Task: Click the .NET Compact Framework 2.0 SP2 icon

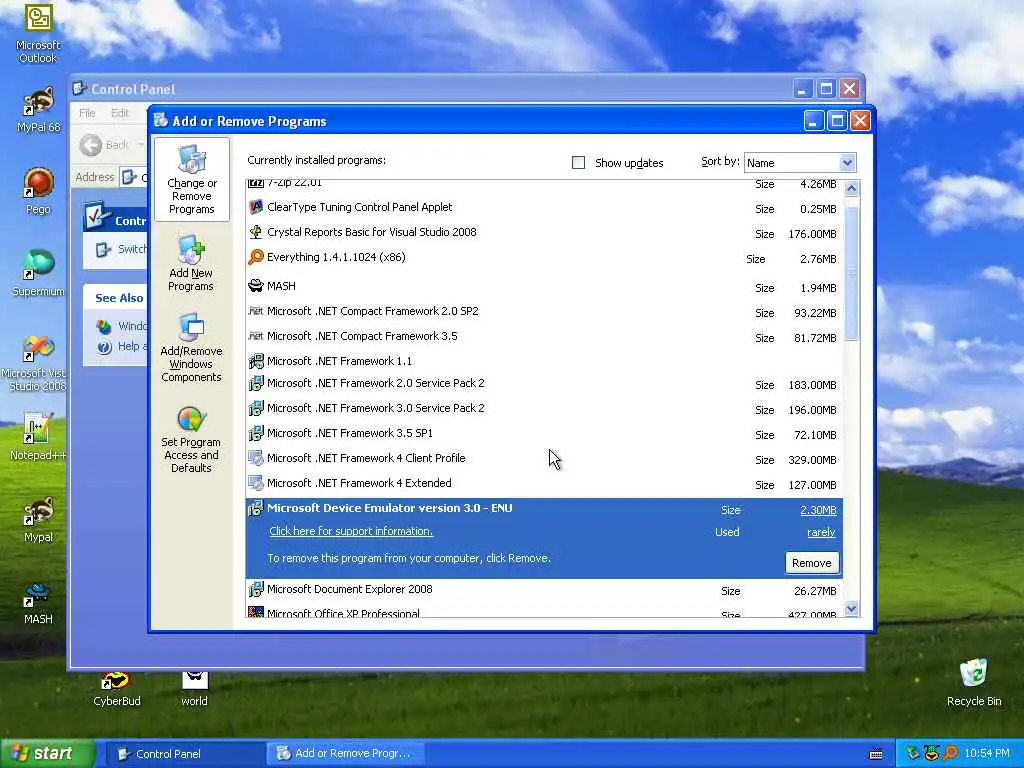Action: 256,311
